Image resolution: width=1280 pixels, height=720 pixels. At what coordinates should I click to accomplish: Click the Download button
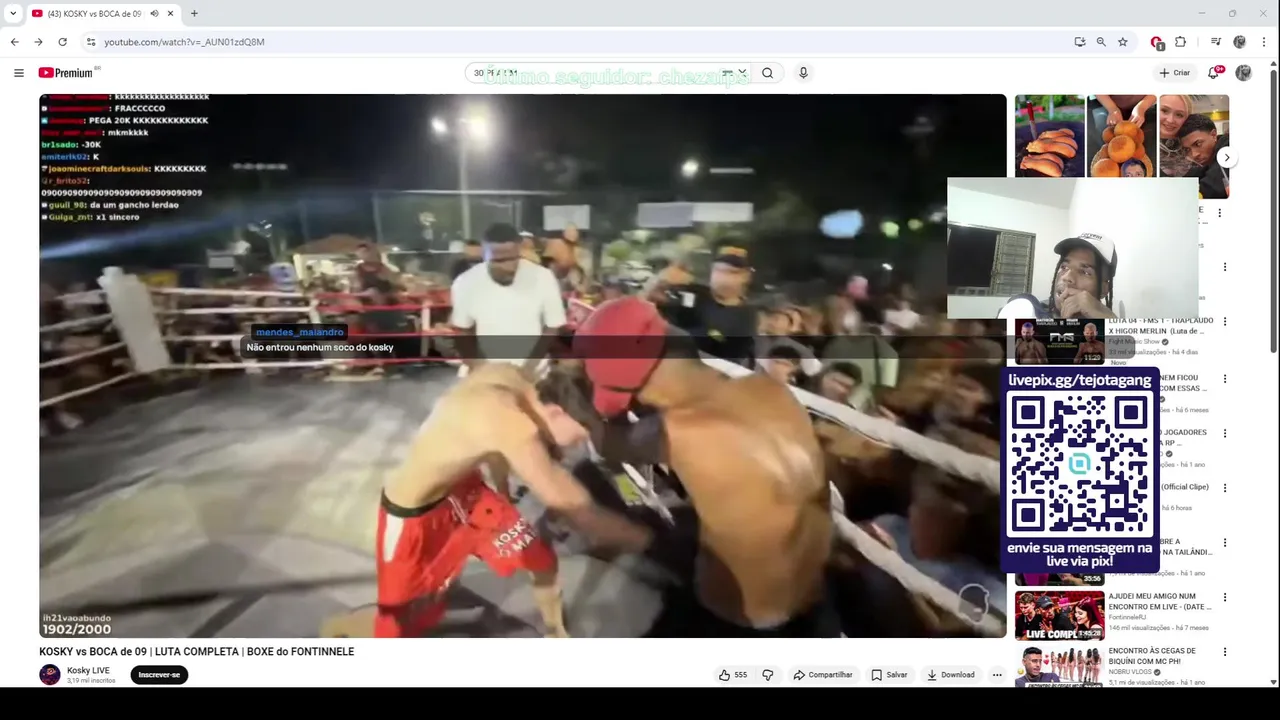(951, 675)
